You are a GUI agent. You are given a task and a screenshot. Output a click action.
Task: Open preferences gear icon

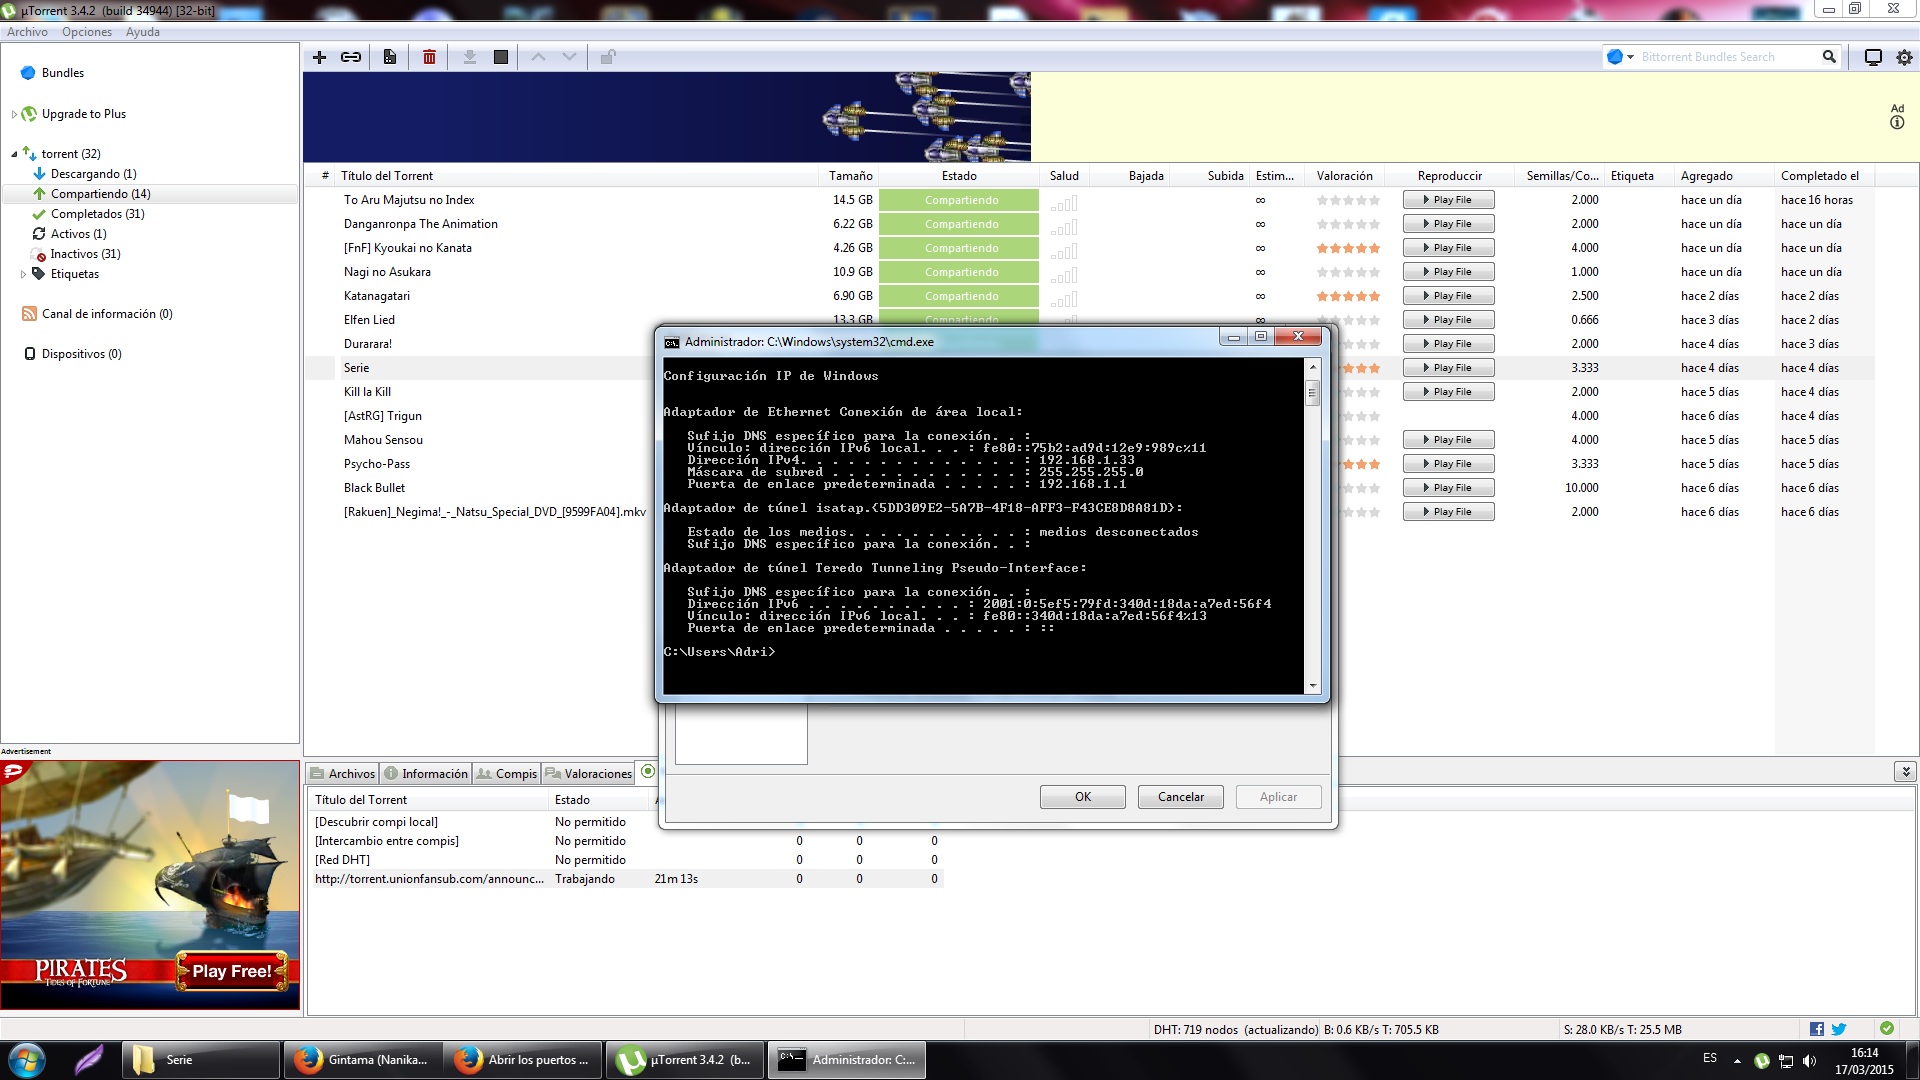(1904, 57)
